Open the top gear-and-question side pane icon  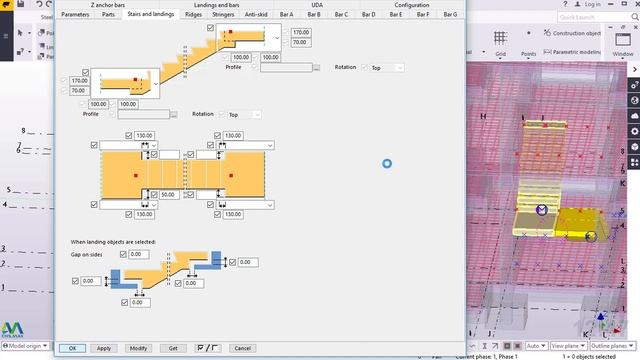pos(634,85)
